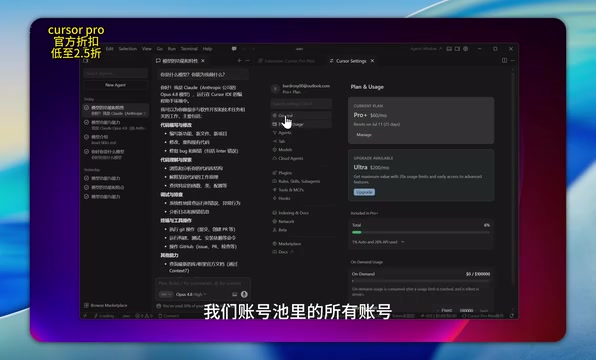
Task: Click Browse Marketplace in the left sidebar
Action: pyautogui.click(x=106, y=305)
